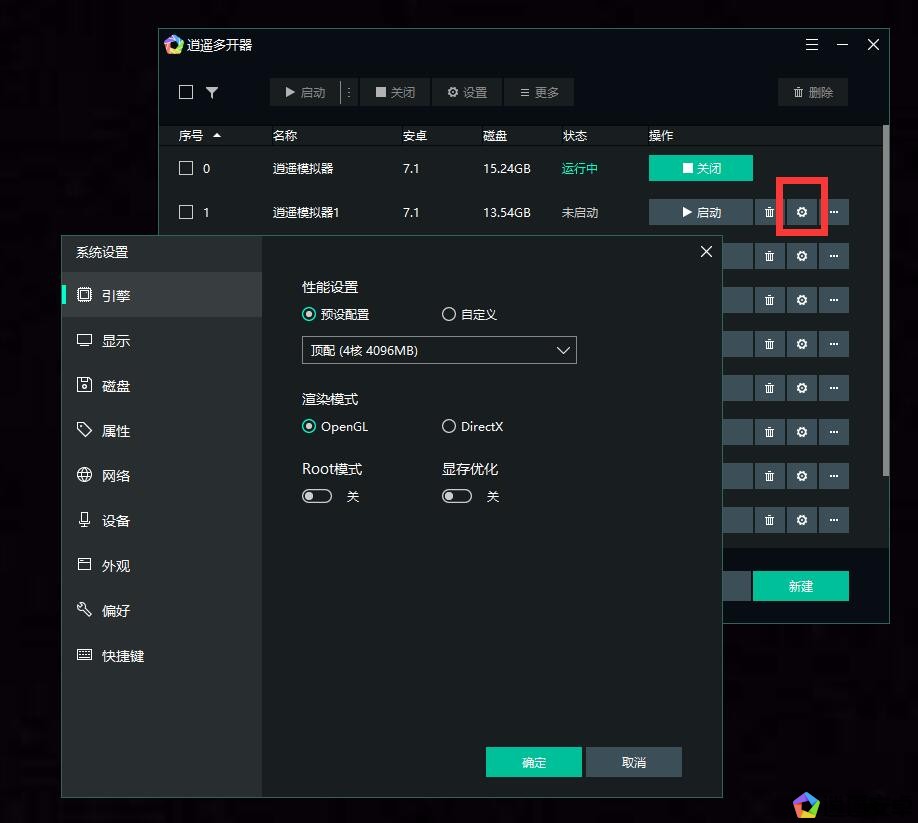This screenshot has height=823, width=918.
Task: Switch to the 显示 settings tab
Action: [x=116, y=341]
